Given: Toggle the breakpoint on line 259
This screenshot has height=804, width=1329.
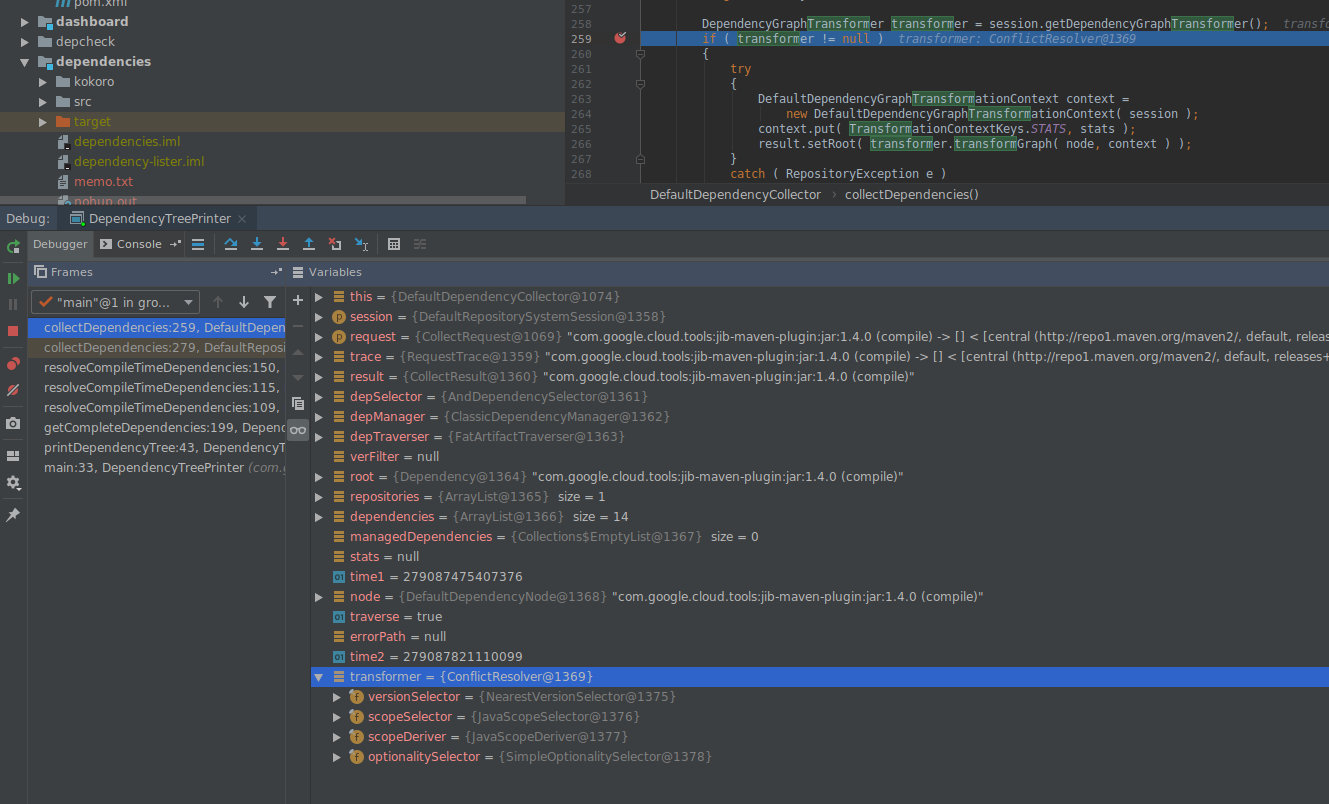Looking at the screenshot, I should click(x=620, y=36).
